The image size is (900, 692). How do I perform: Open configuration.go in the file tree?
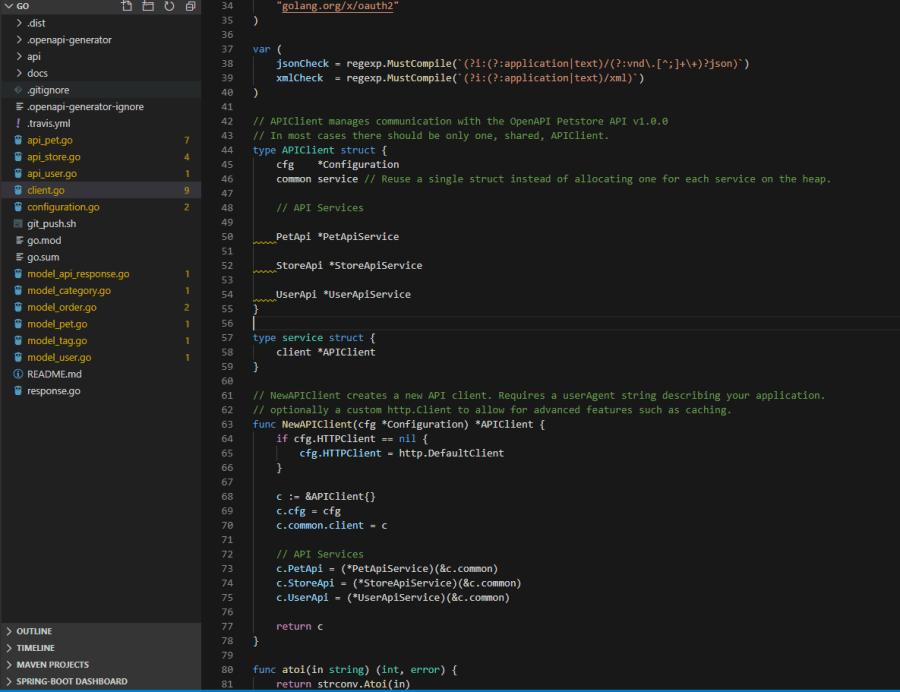[63, 207]
